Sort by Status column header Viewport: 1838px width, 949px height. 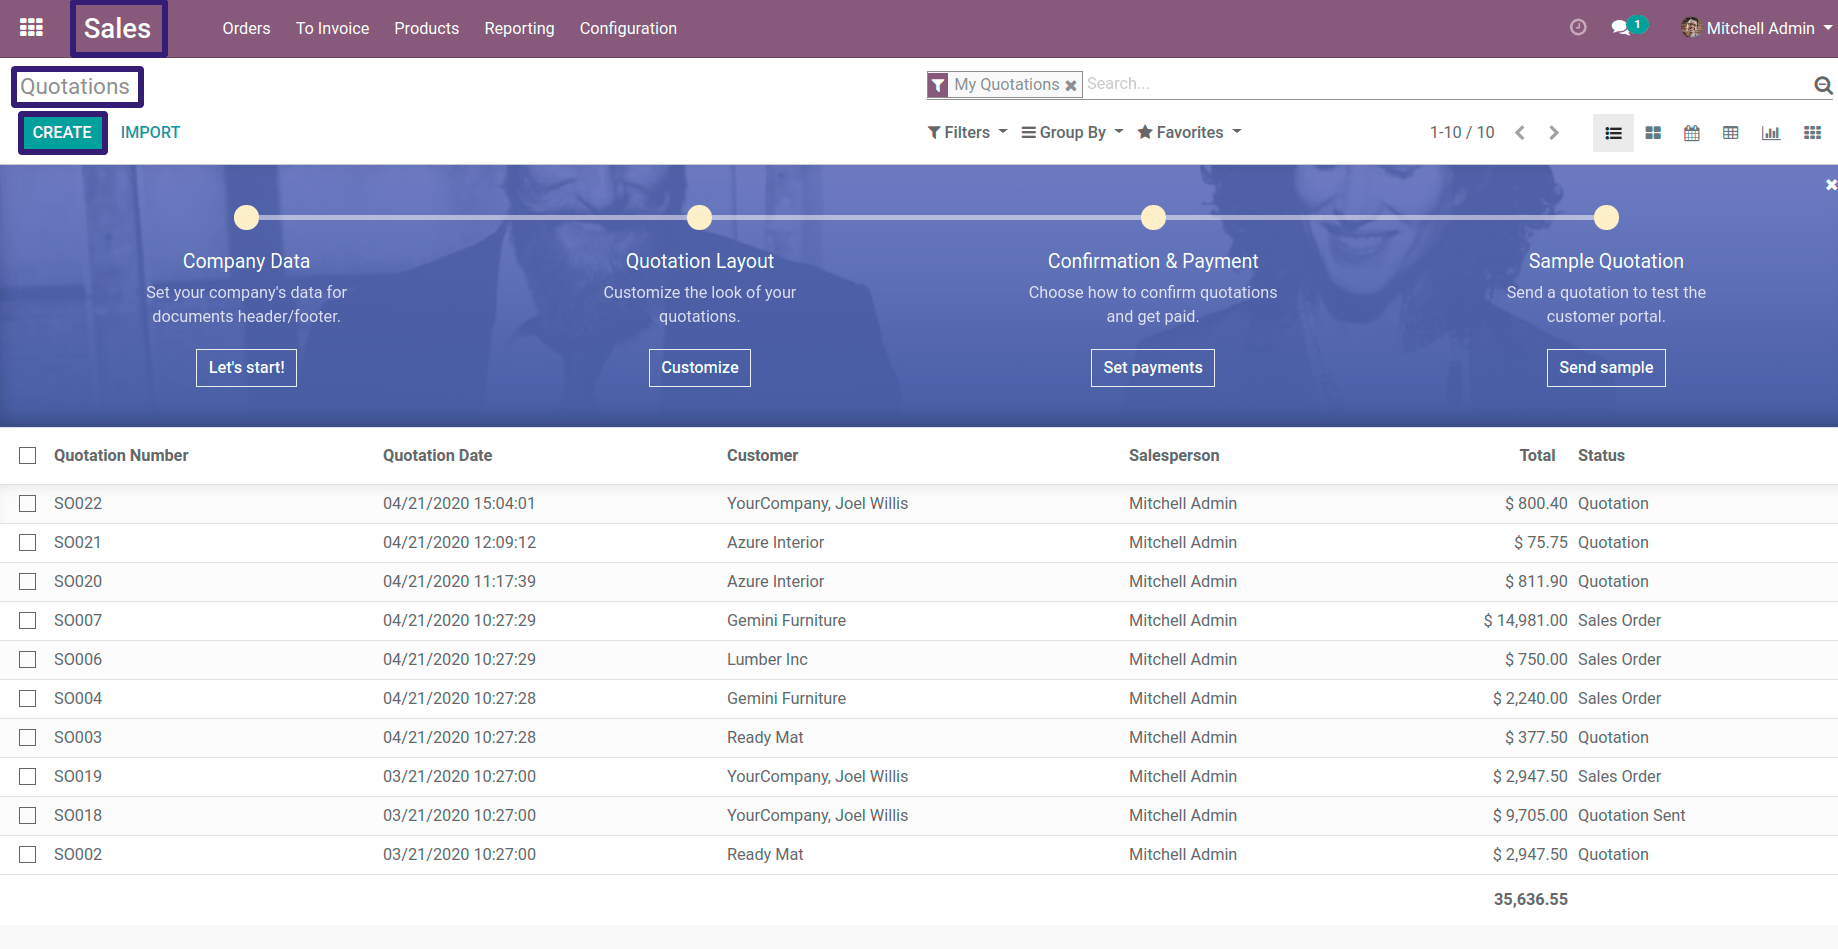1601,456
